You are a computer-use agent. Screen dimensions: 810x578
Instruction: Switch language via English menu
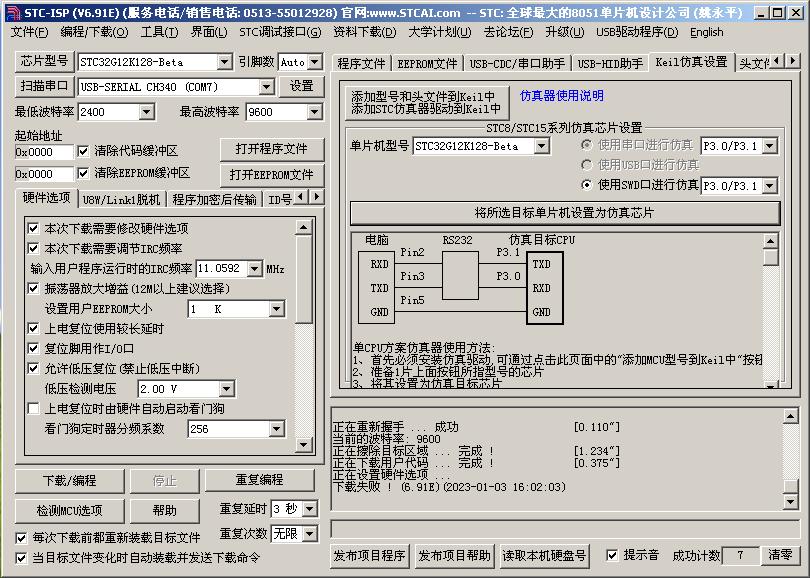(x=706, y=32)
